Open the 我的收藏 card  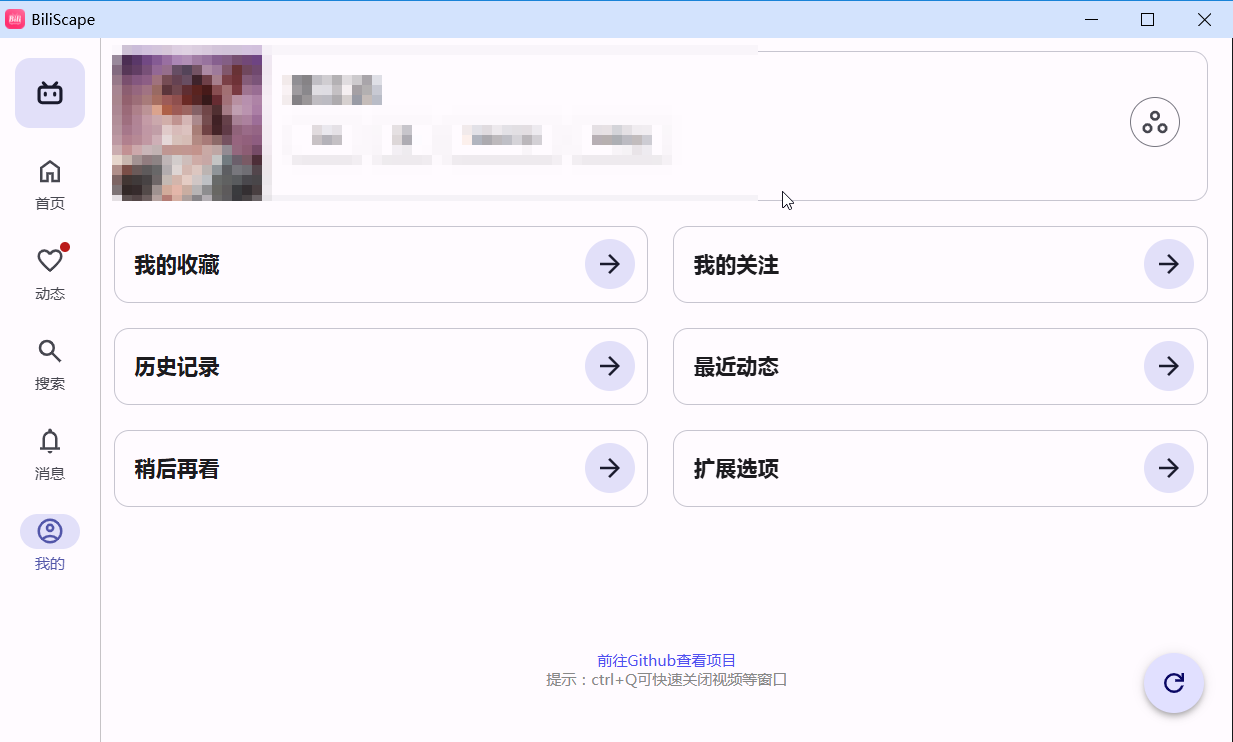click(x=381, y=264)
